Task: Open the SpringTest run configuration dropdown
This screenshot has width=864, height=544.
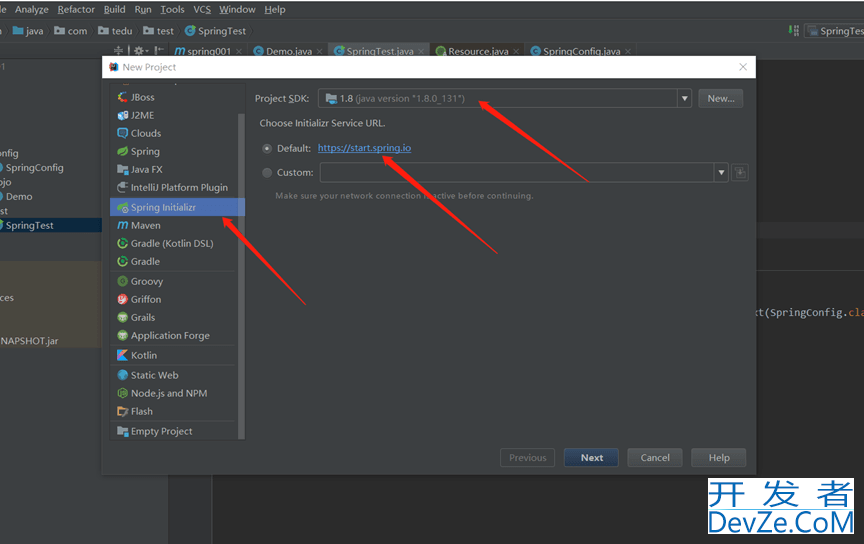Action: (x=835, y=31)
